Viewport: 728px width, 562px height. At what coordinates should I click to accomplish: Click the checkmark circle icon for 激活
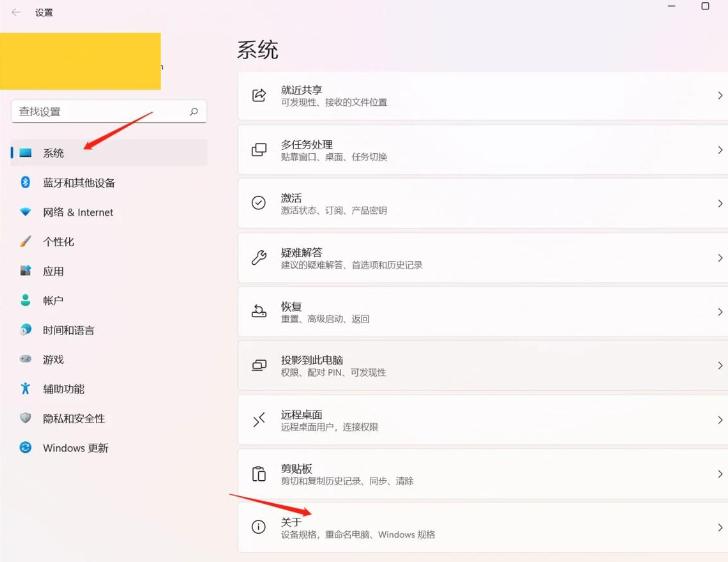(x=259, y=203)
